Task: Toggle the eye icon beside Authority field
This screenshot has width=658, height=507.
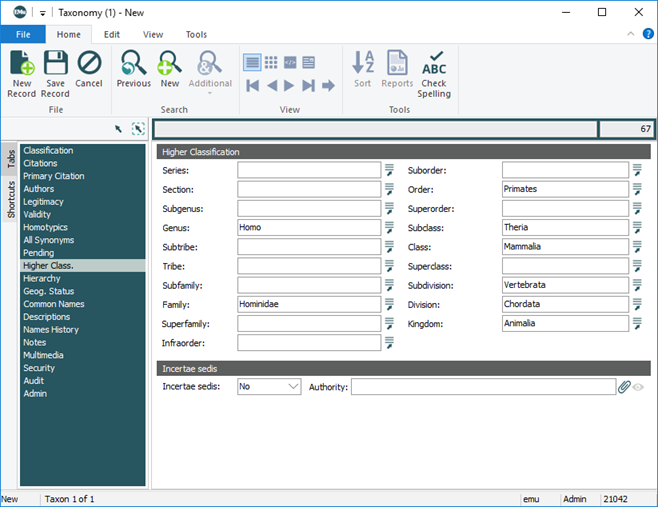Action: pos(638,387)
